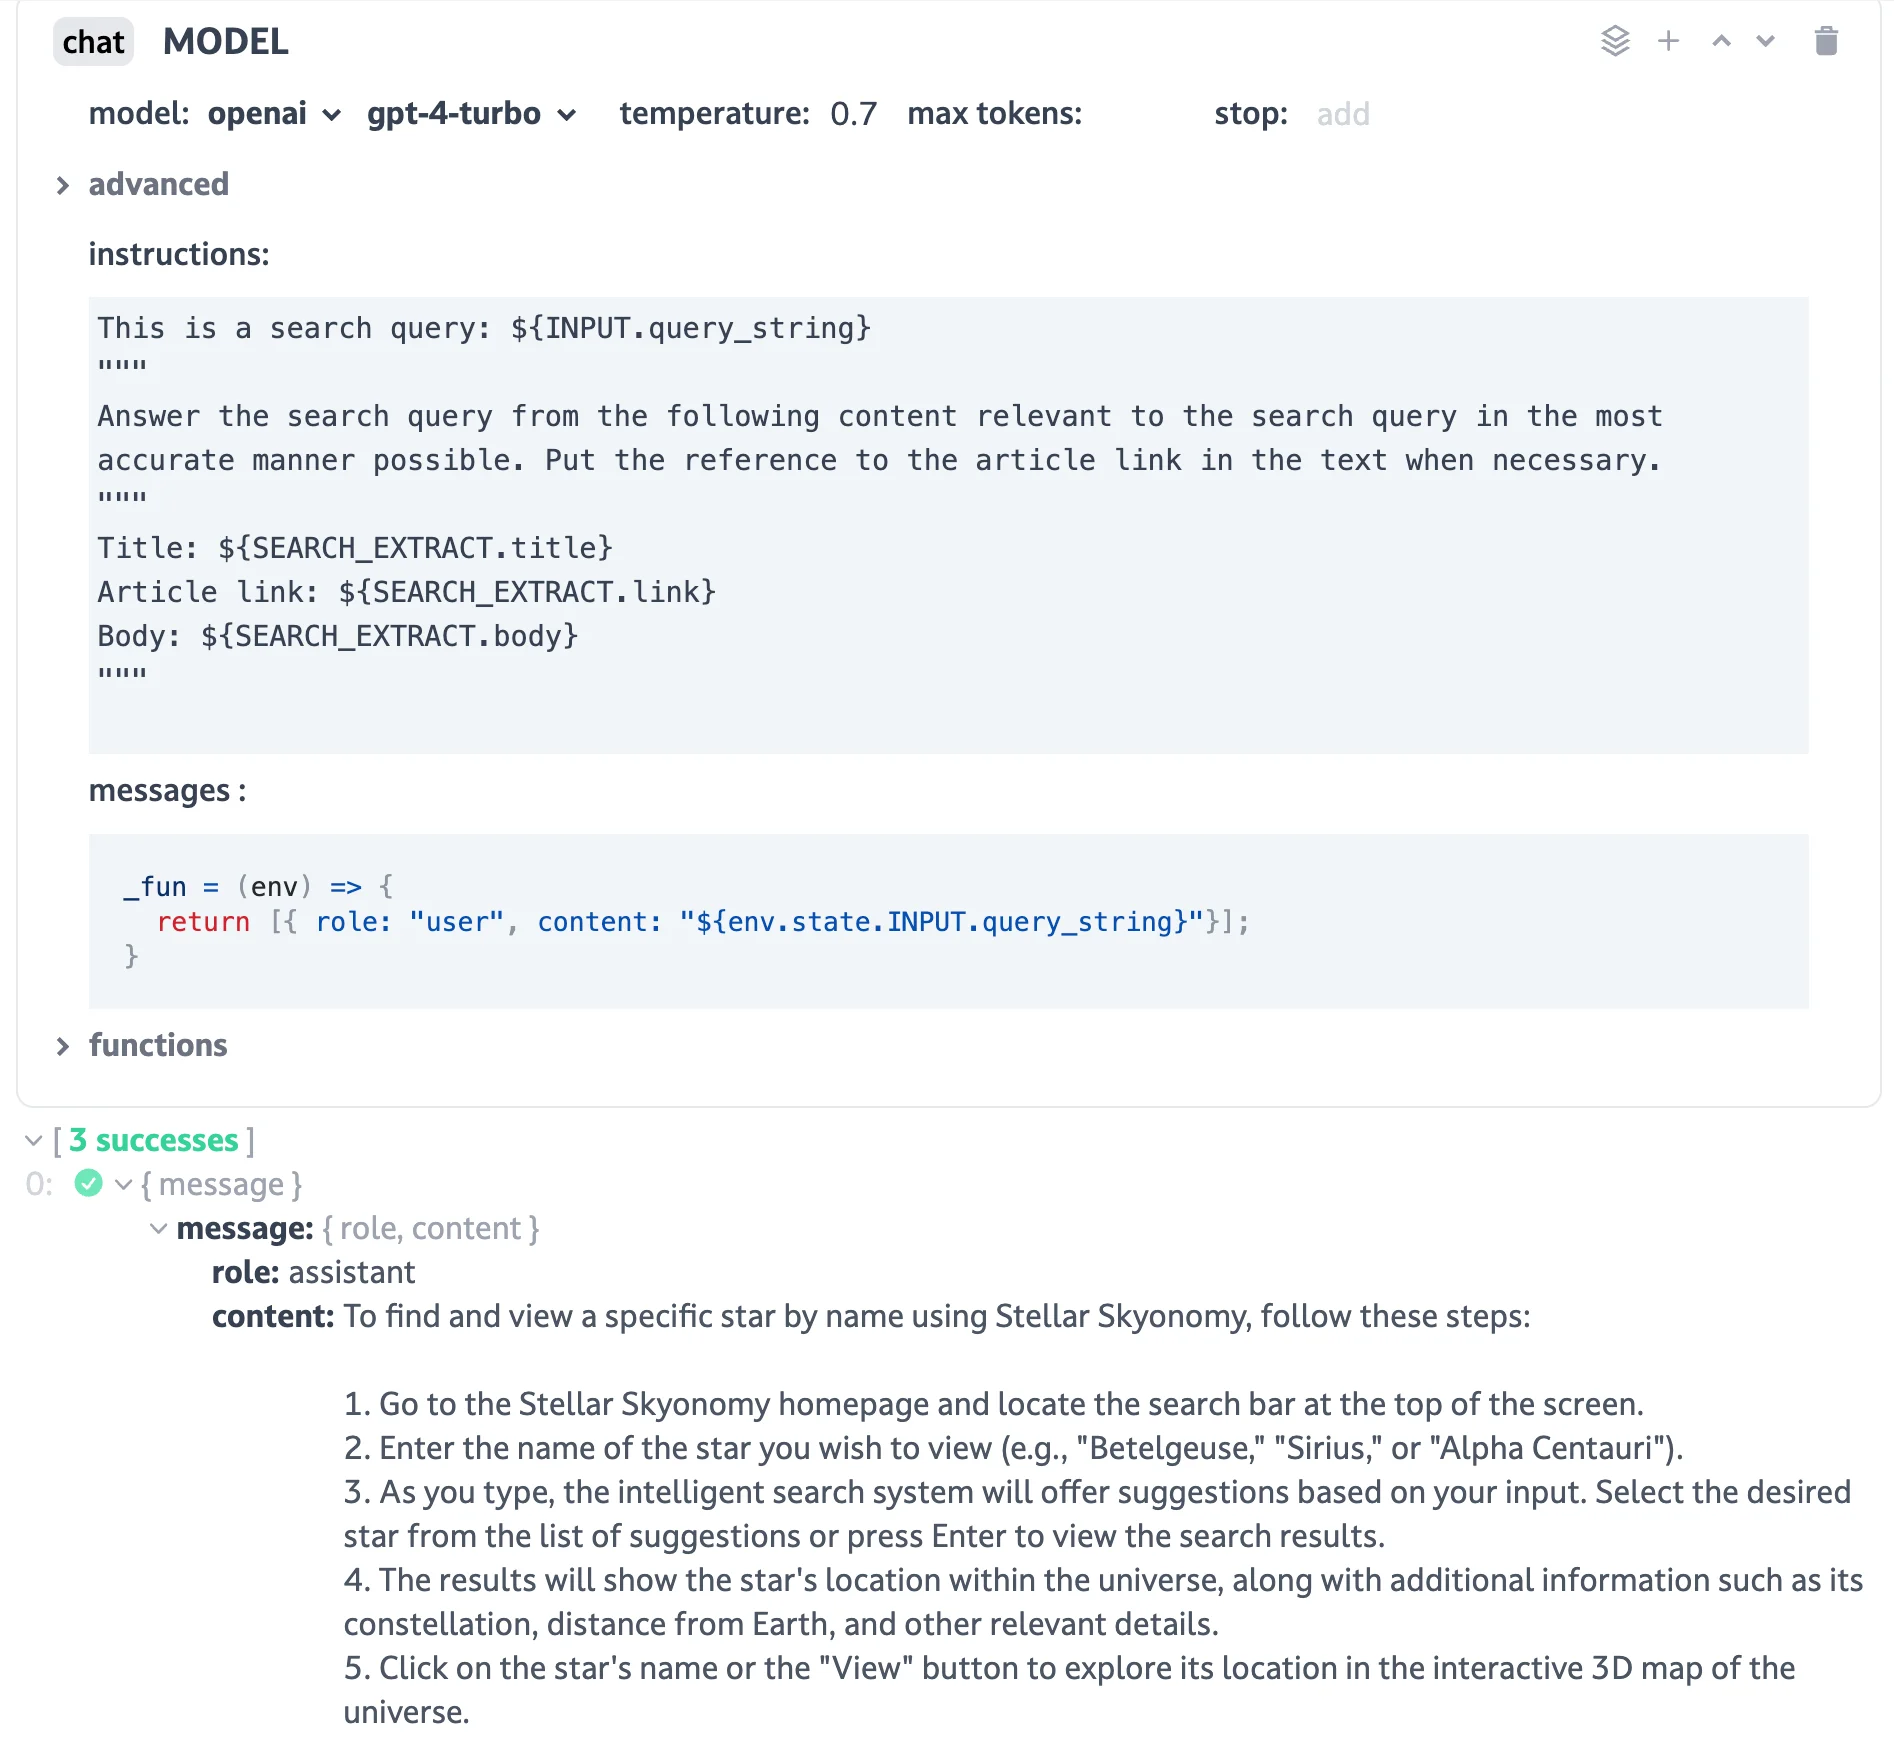Edit the temperature value 0.7
The height and width of the screenshot is (1750, 1894).
pos(854,114)
